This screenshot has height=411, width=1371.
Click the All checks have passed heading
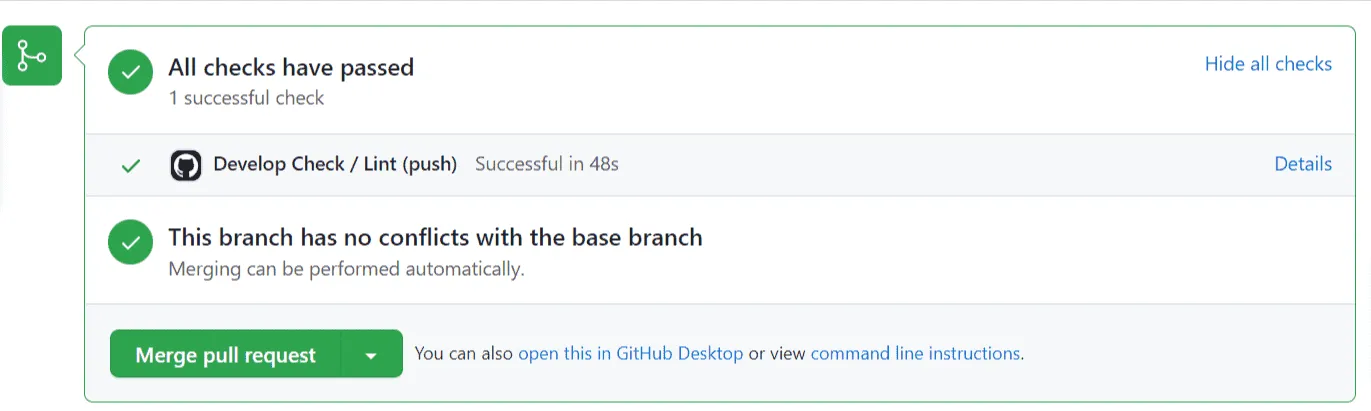[x=291, y=68]
